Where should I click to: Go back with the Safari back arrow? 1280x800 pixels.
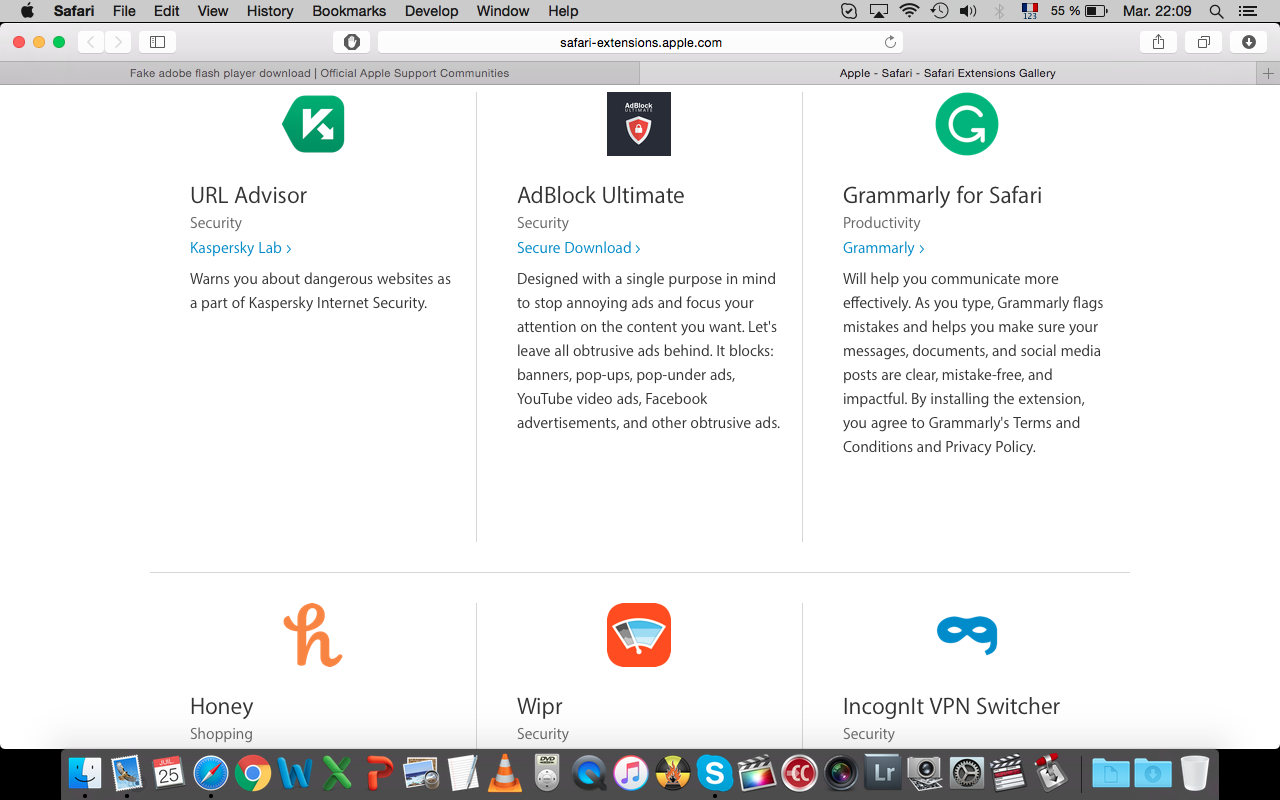click(91, 42)
